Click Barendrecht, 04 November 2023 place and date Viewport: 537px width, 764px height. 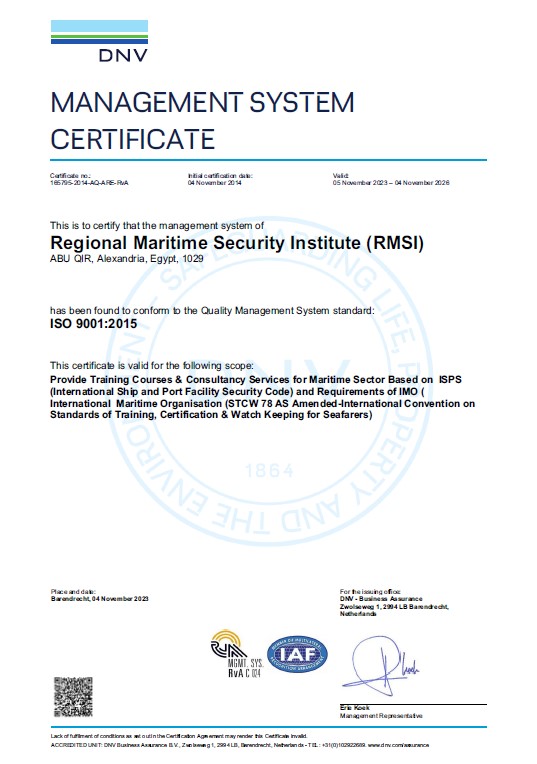pyautogui.click(x=99, y=598)
